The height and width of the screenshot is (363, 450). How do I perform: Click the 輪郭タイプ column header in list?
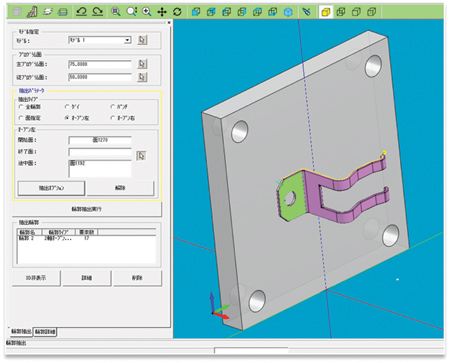coord(59,232)
